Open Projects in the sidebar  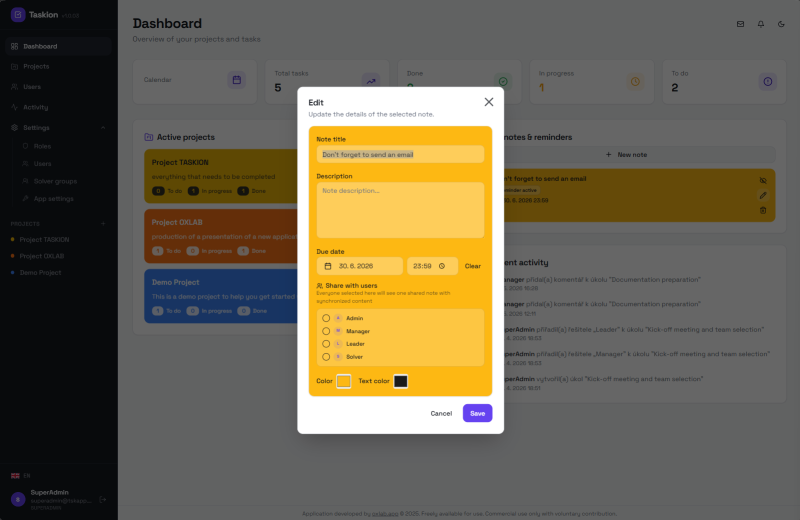tap(59, 66)
